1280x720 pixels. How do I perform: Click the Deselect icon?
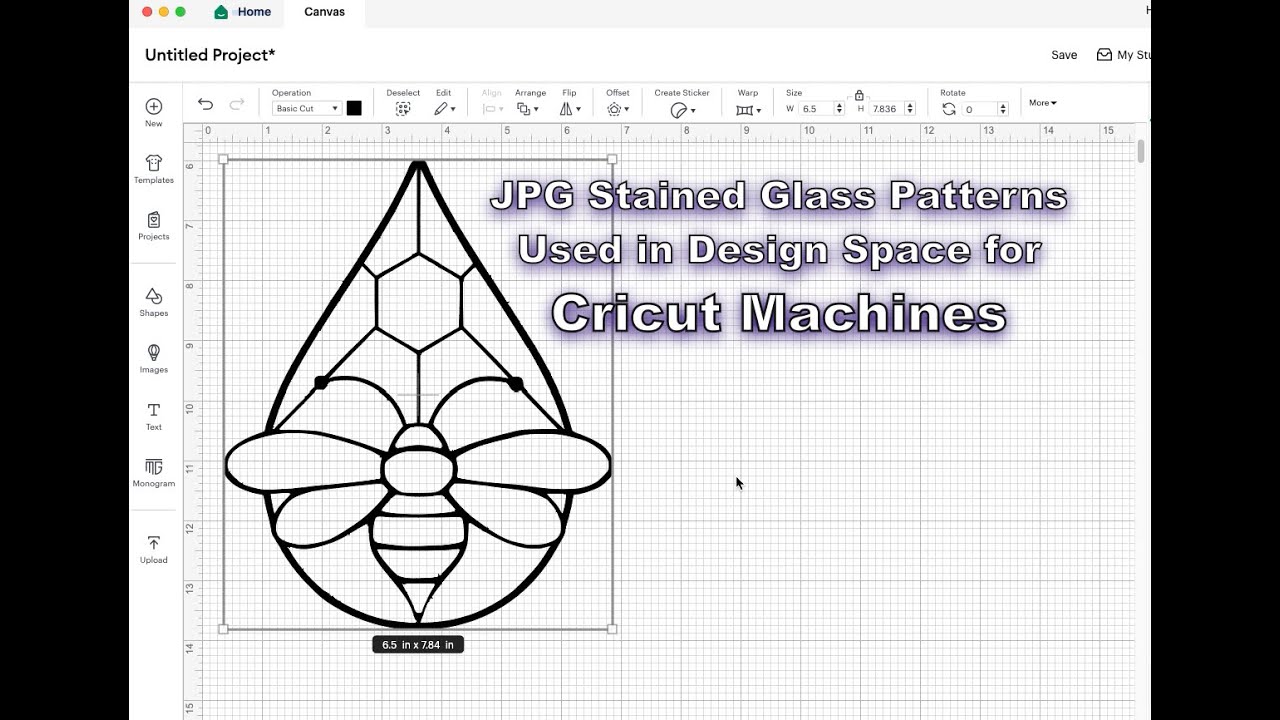pos(403,109)
